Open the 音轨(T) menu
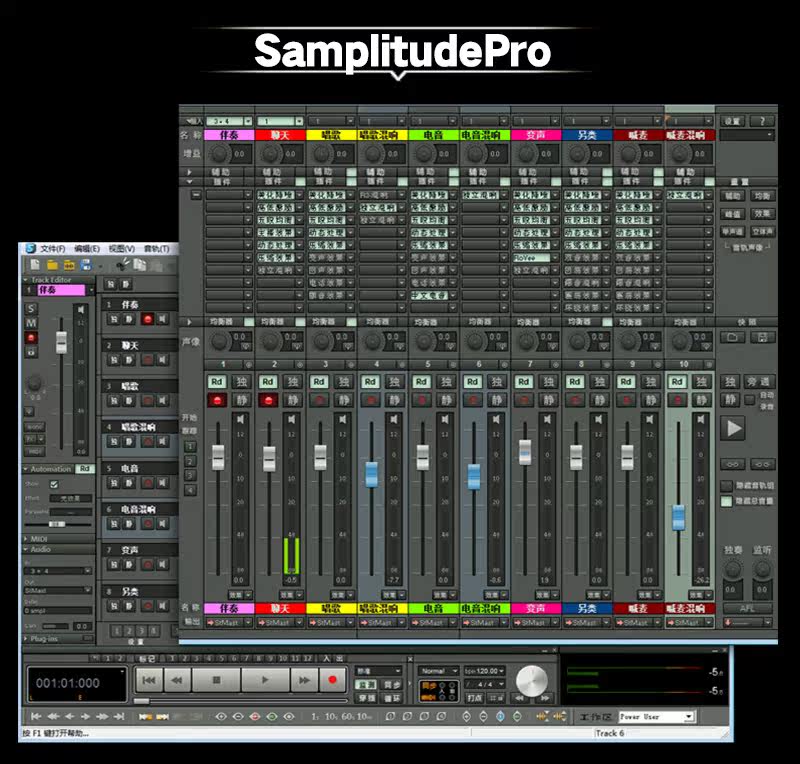This screenshot has width=800, height=764. click(157, 249)
